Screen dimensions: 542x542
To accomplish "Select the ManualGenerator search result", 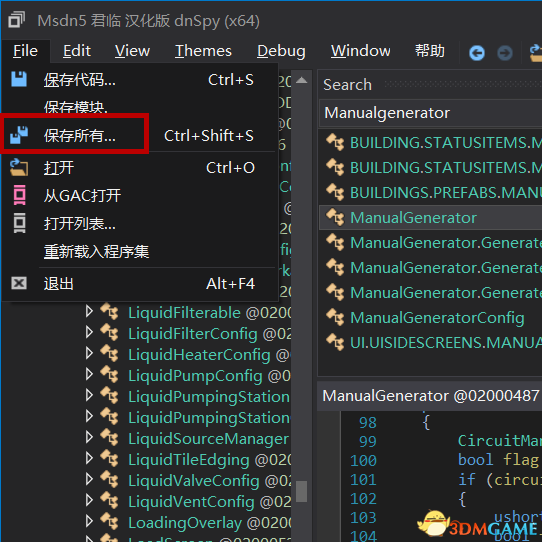I will 431,218.
